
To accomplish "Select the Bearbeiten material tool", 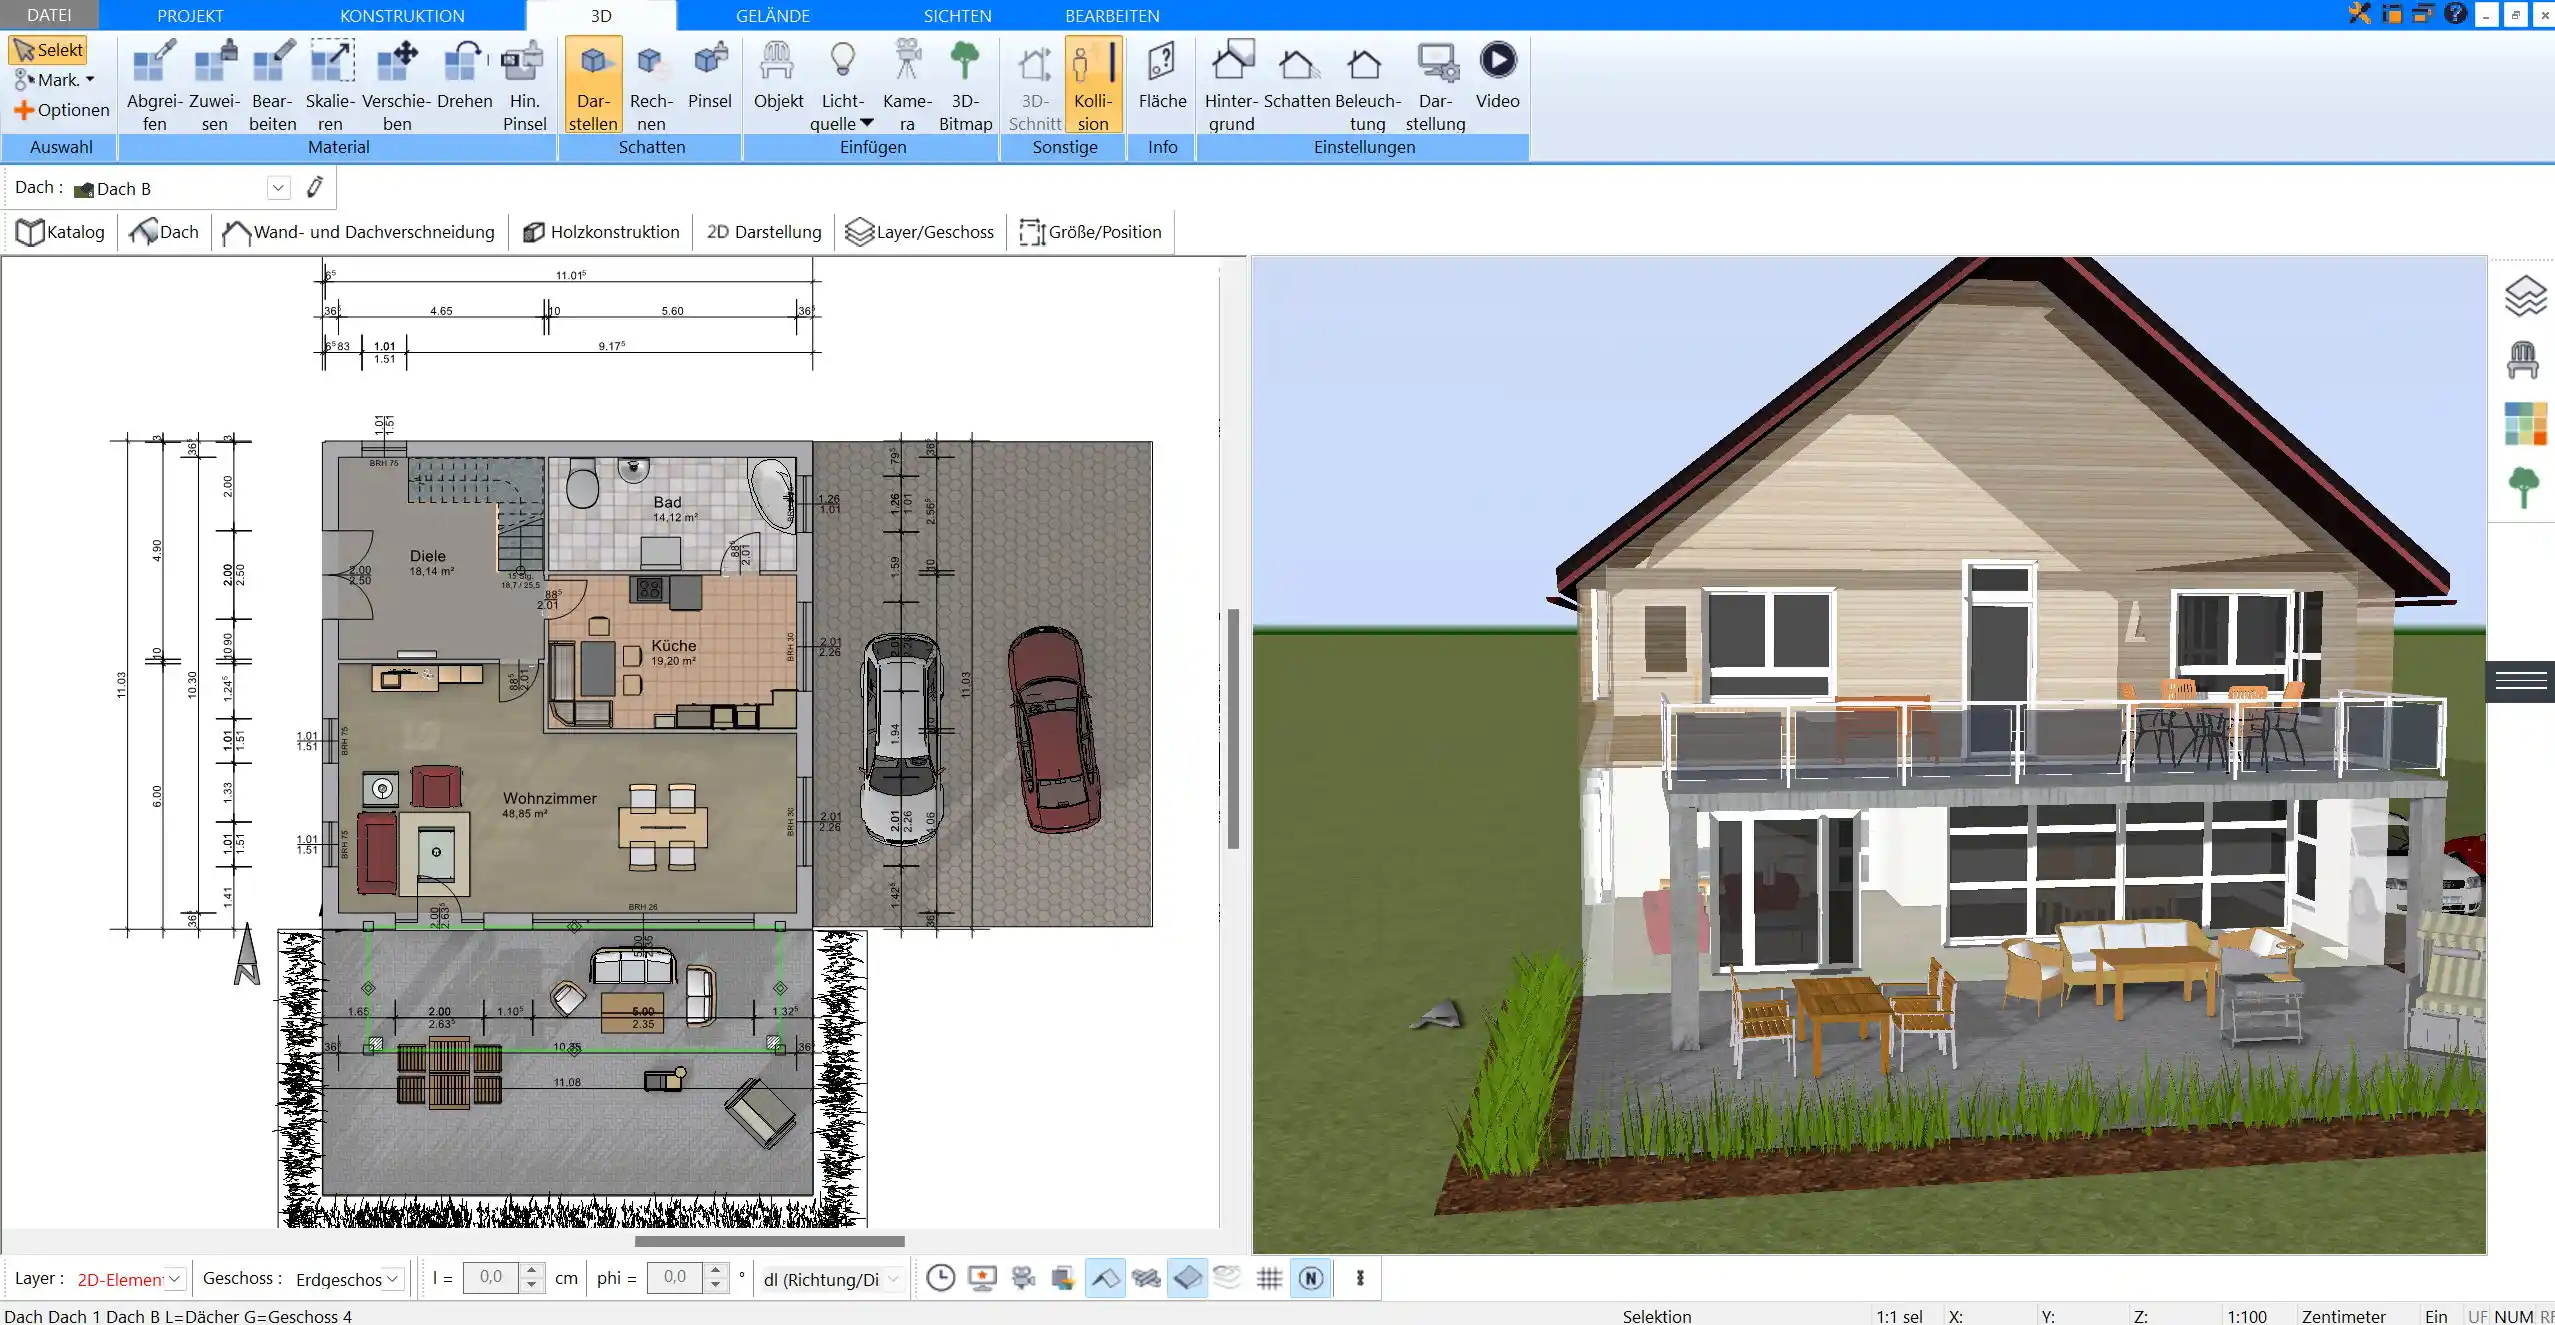I will click(x=272, y=85).
